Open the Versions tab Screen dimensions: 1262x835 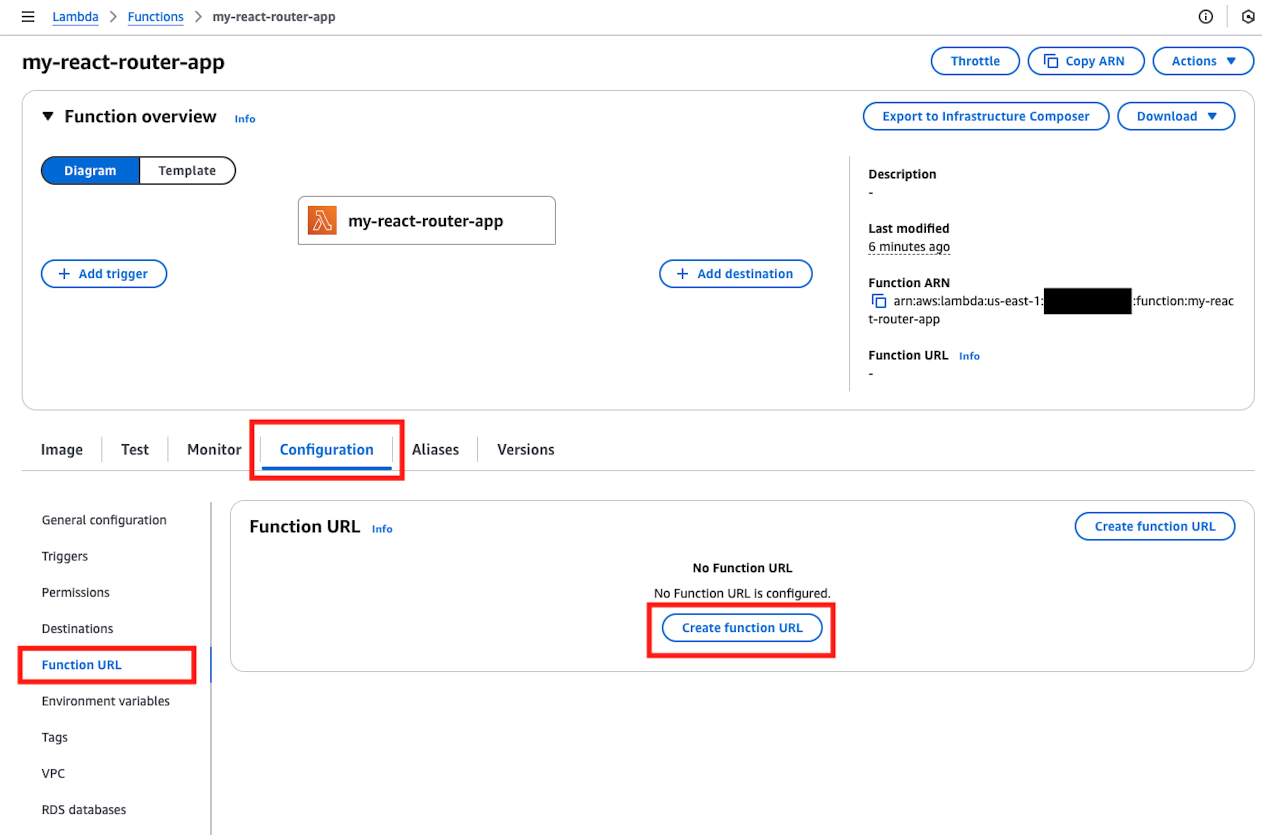(x=526, y=450)
